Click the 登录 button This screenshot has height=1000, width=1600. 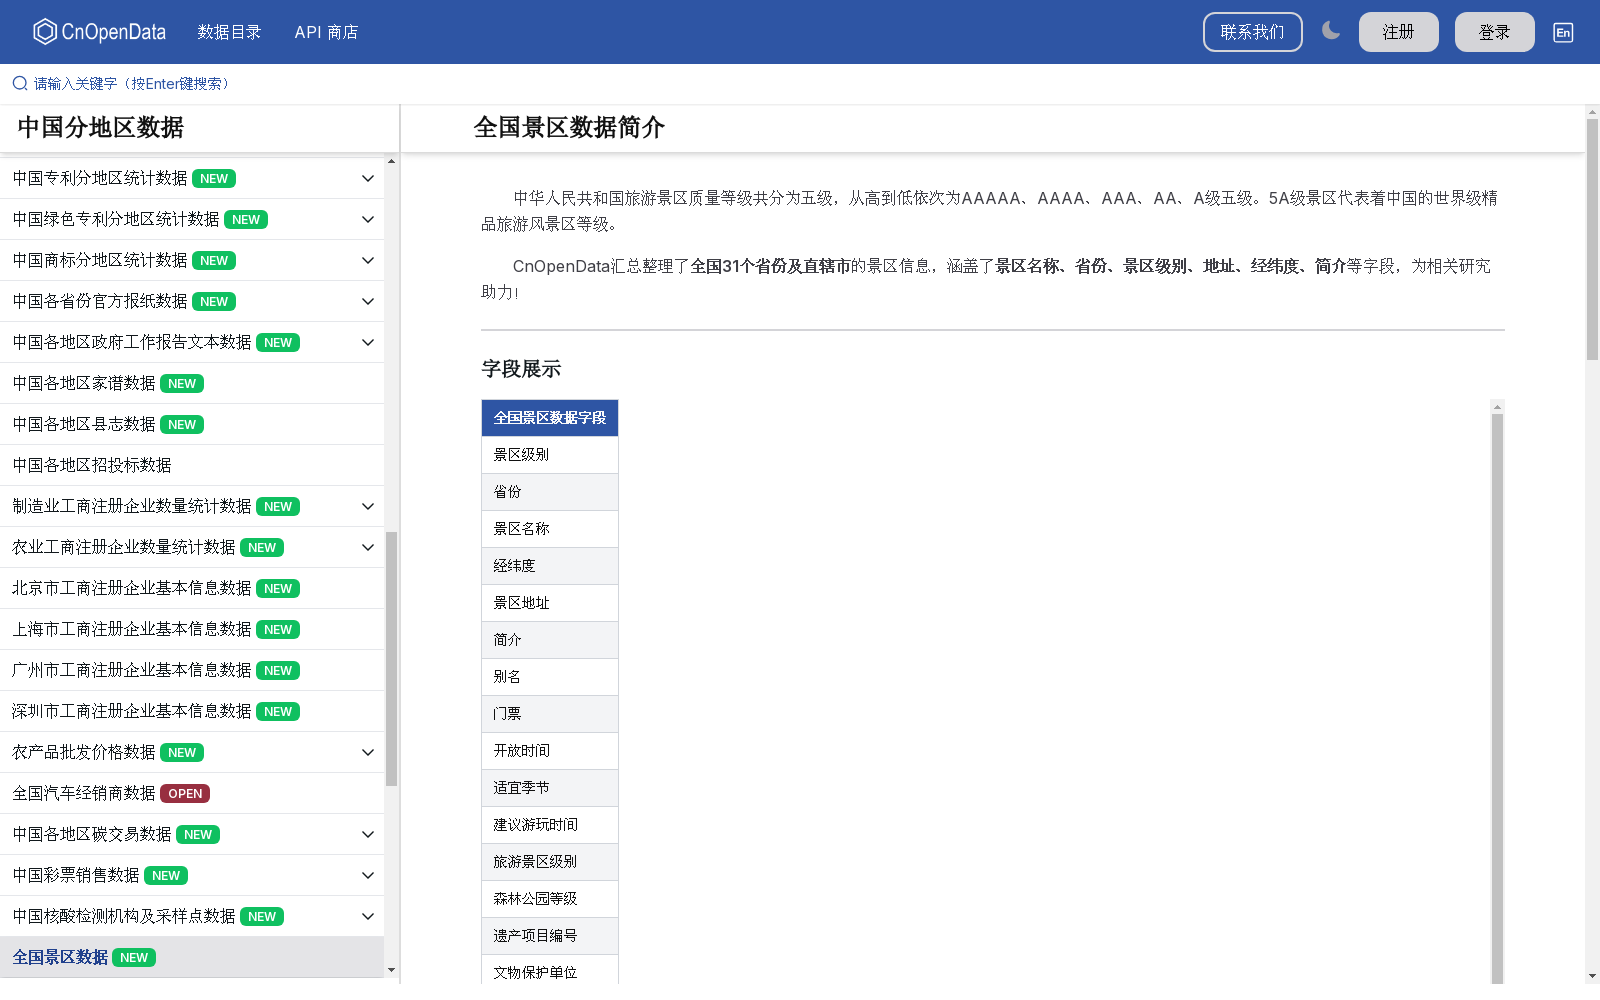pos(1494,32)
